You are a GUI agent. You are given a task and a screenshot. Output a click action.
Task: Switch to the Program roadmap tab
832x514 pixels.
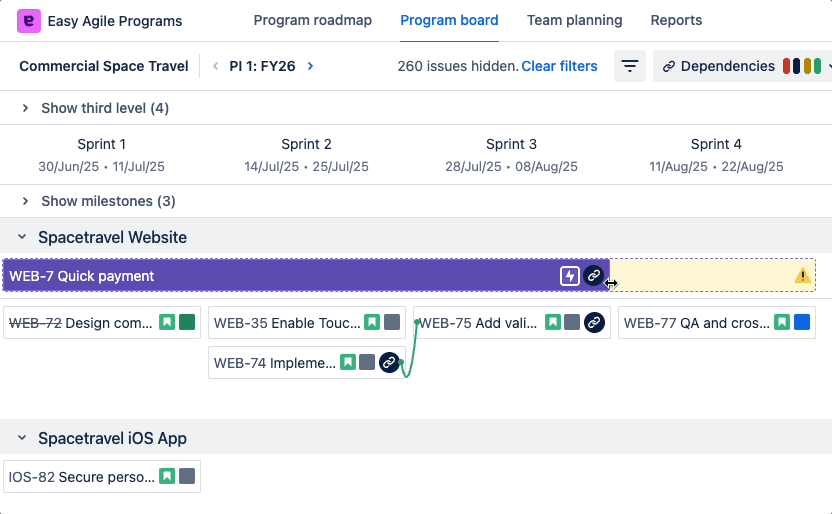point(312,20)
